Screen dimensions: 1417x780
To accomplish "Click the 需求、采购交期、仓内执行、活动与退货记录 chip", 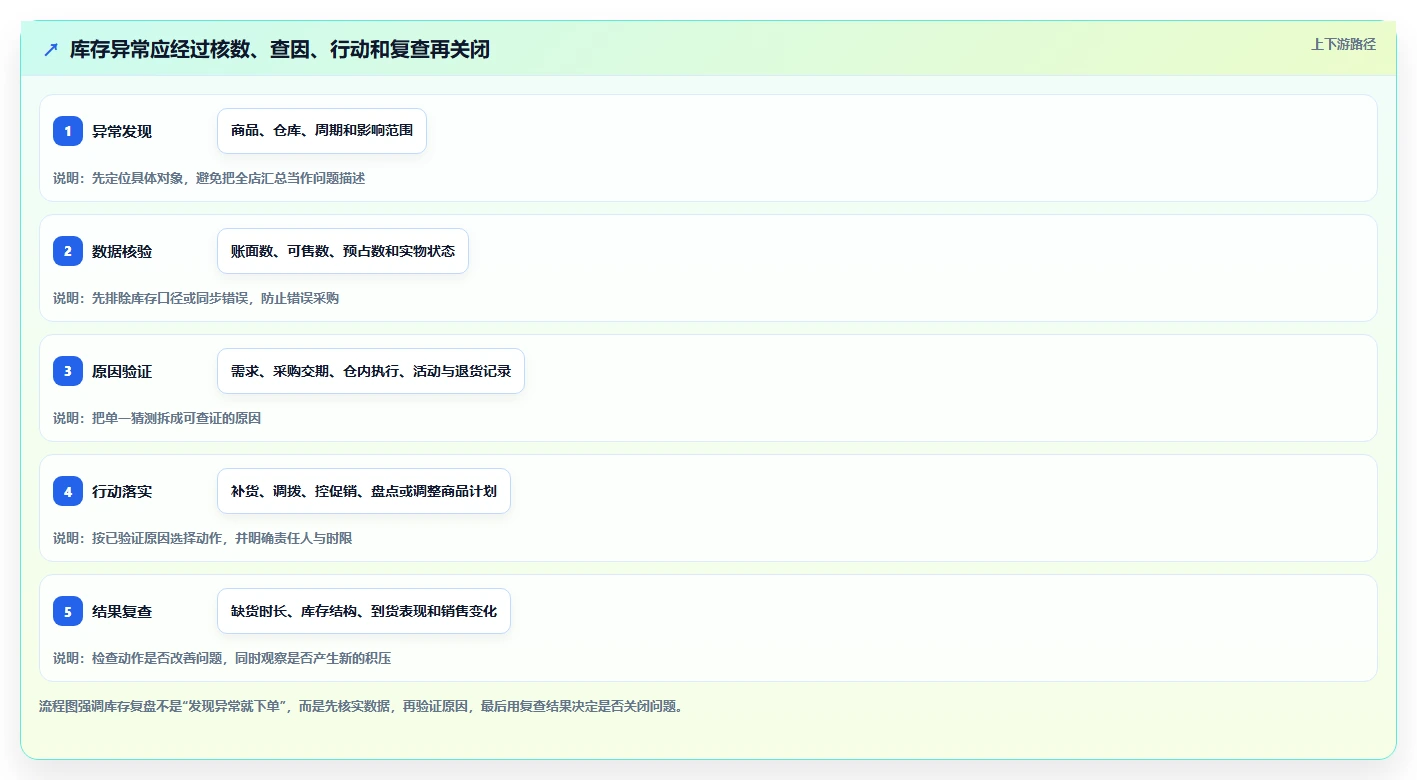I will 371,371.
